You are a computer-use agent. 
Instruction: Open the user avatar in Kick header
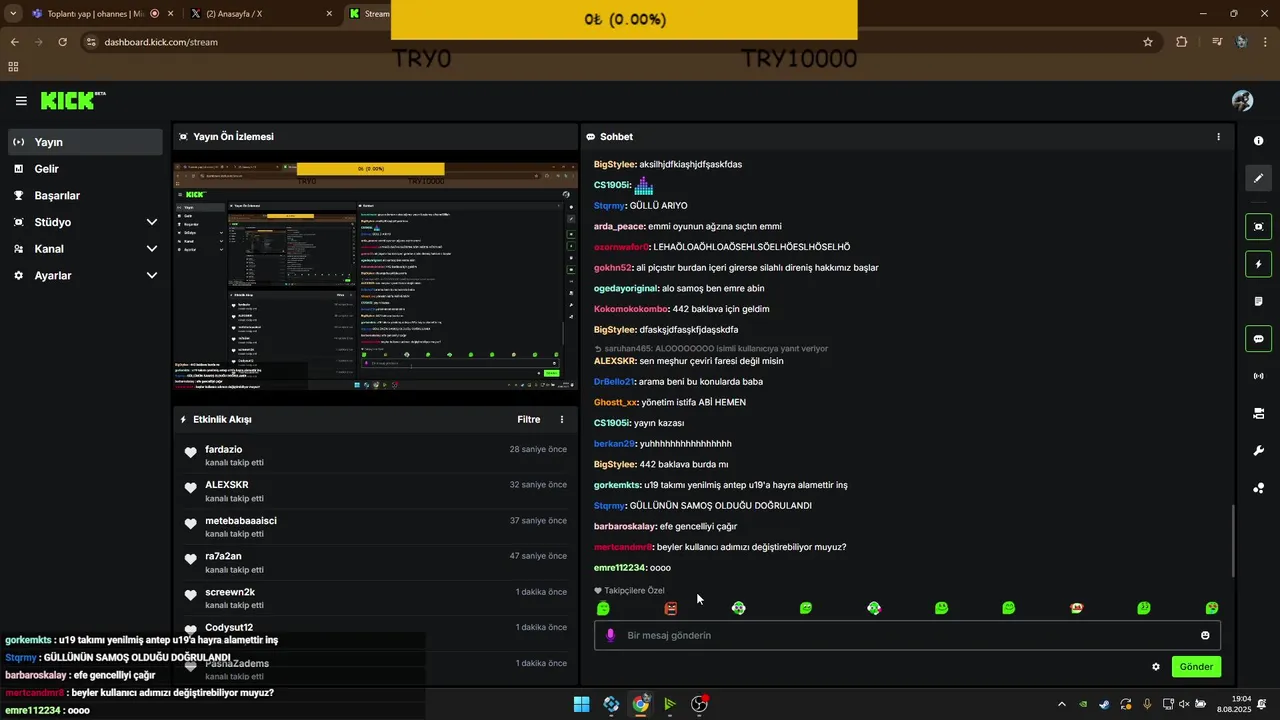[x=1243, y=101]
